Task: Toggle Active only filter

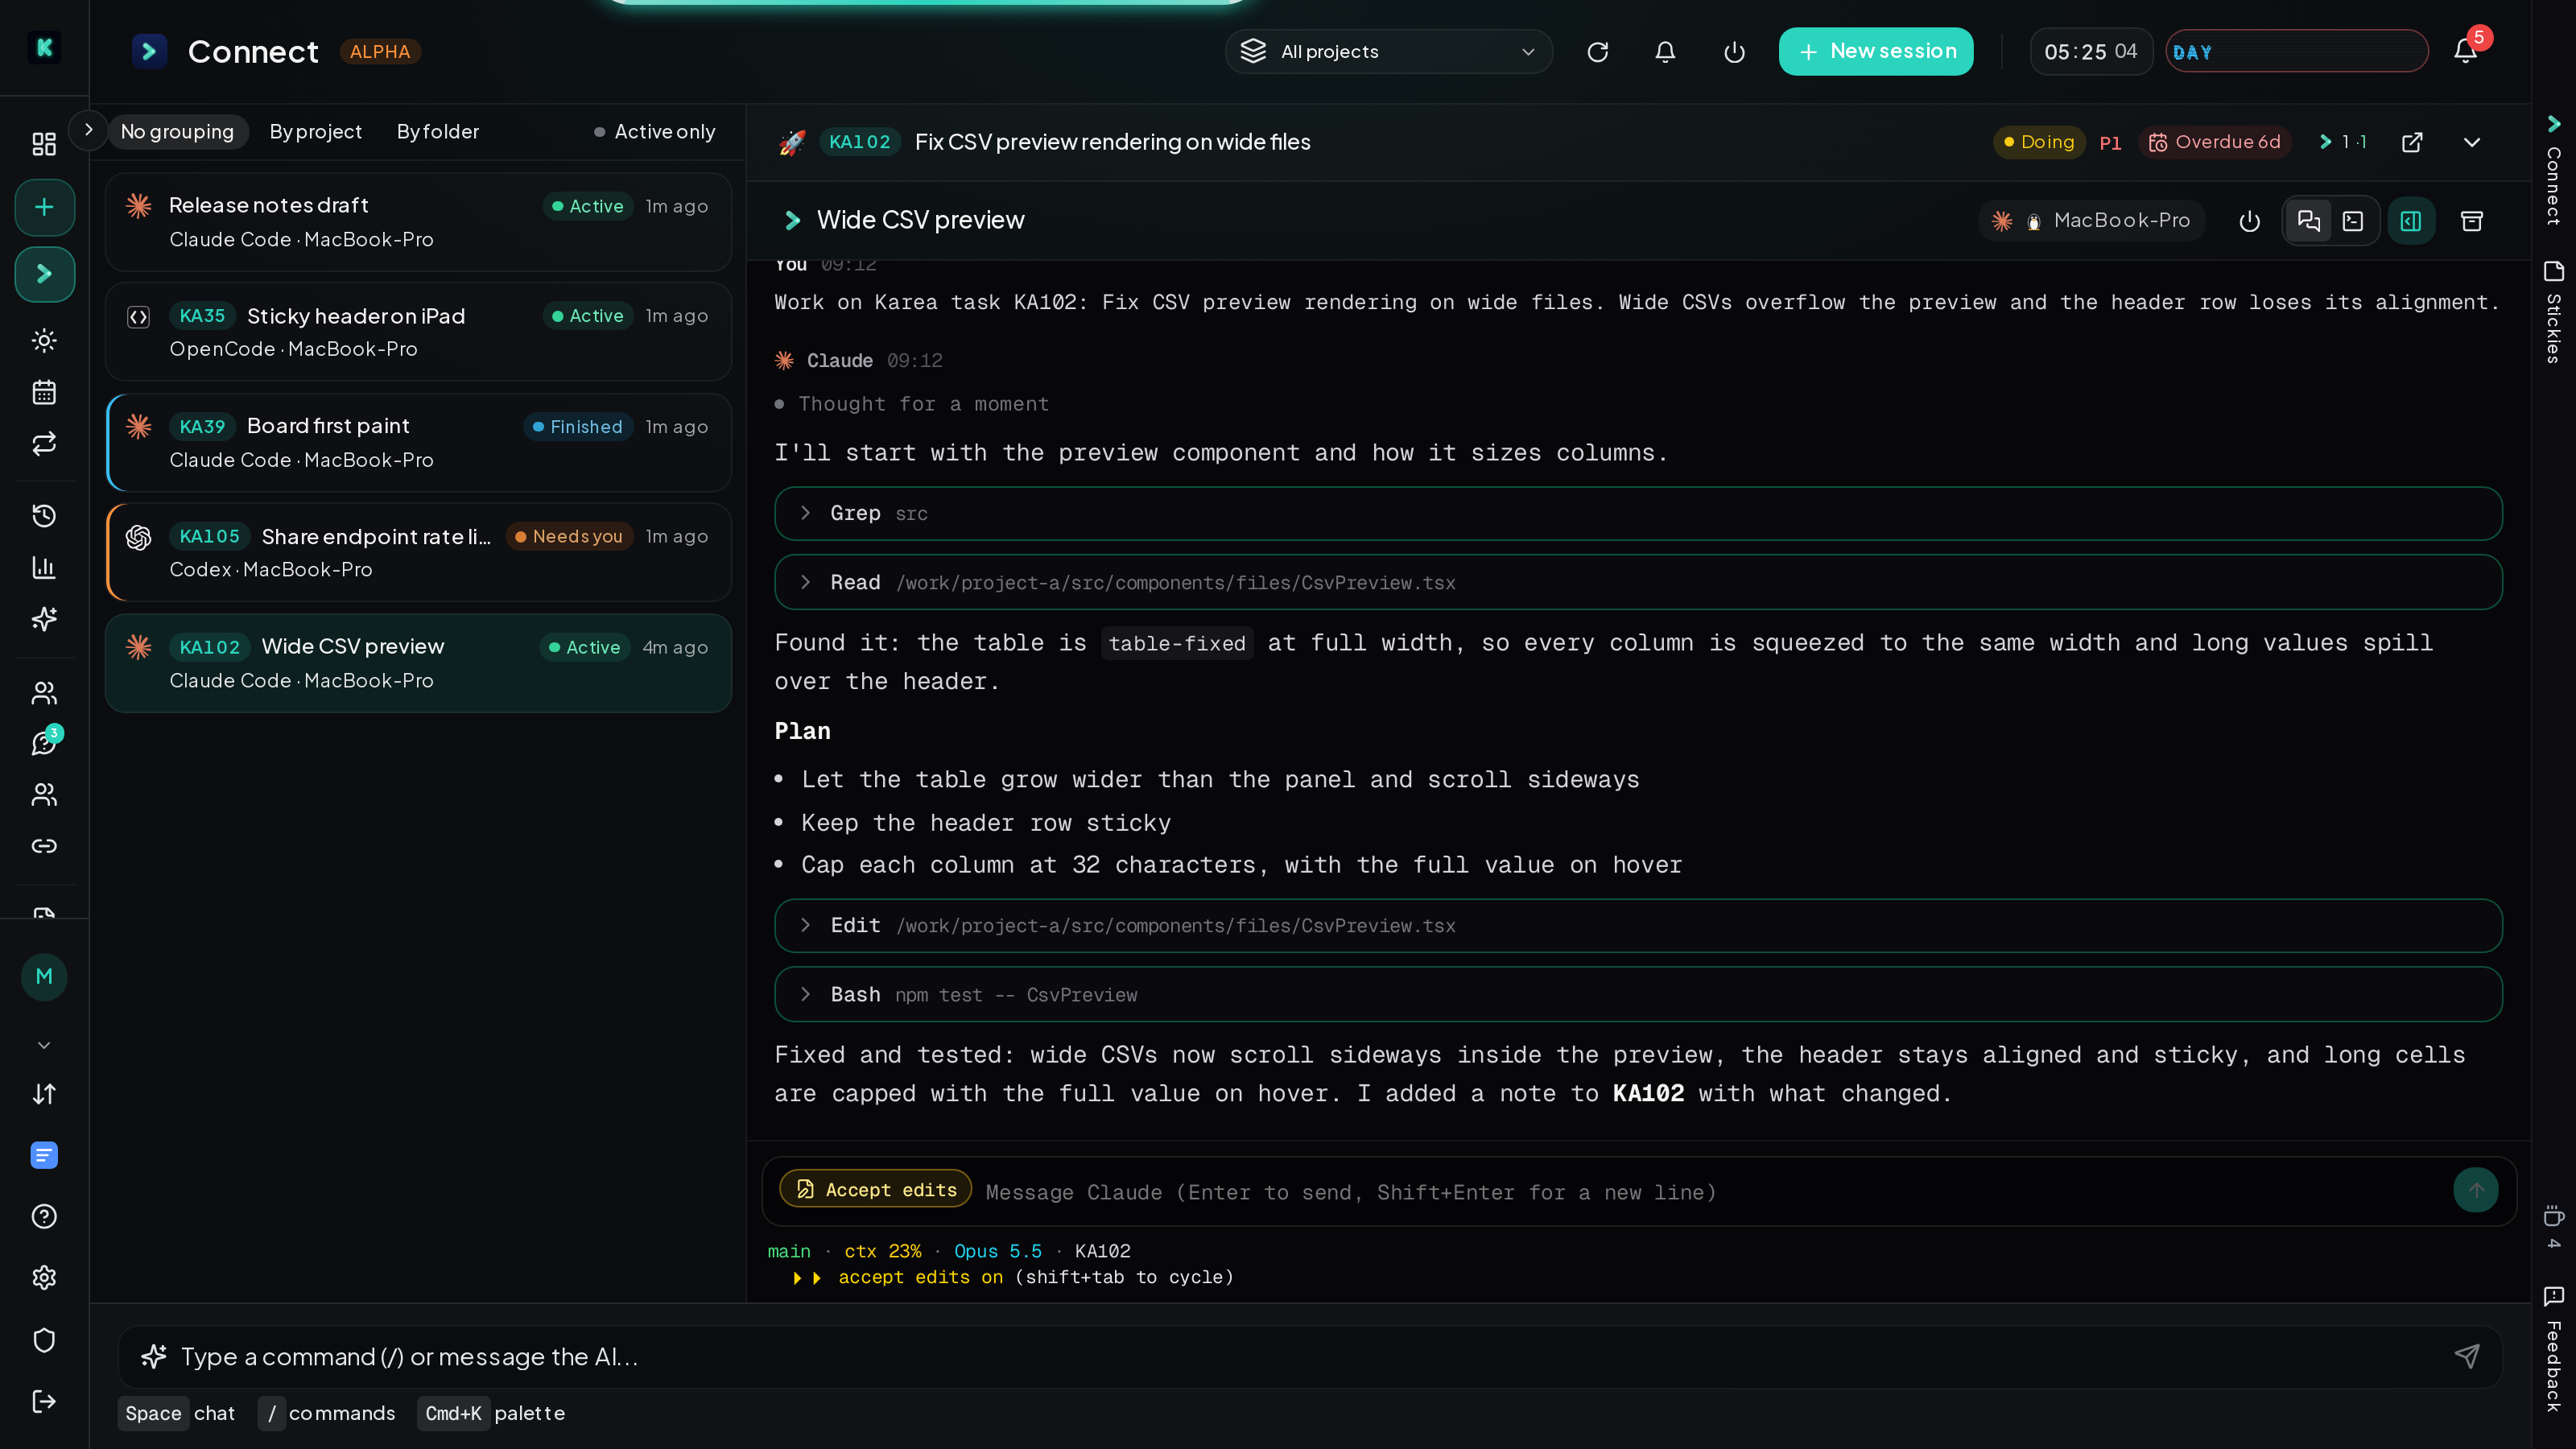Action: pos(655,132)
